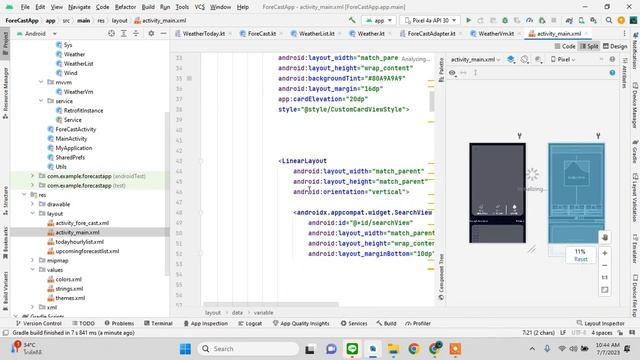Viewport: 640px width, 360px height.
Task: Switch editor to Design view mode
Action: click(x=615, y=47)
